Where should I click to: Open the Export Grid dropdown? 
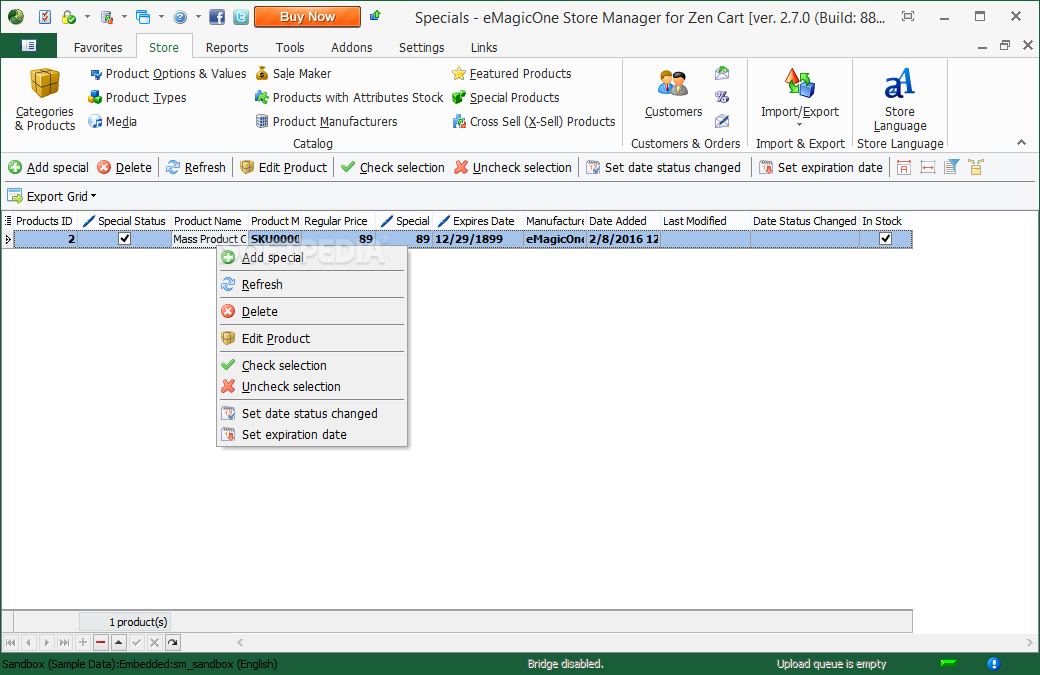tap(52, 196)
